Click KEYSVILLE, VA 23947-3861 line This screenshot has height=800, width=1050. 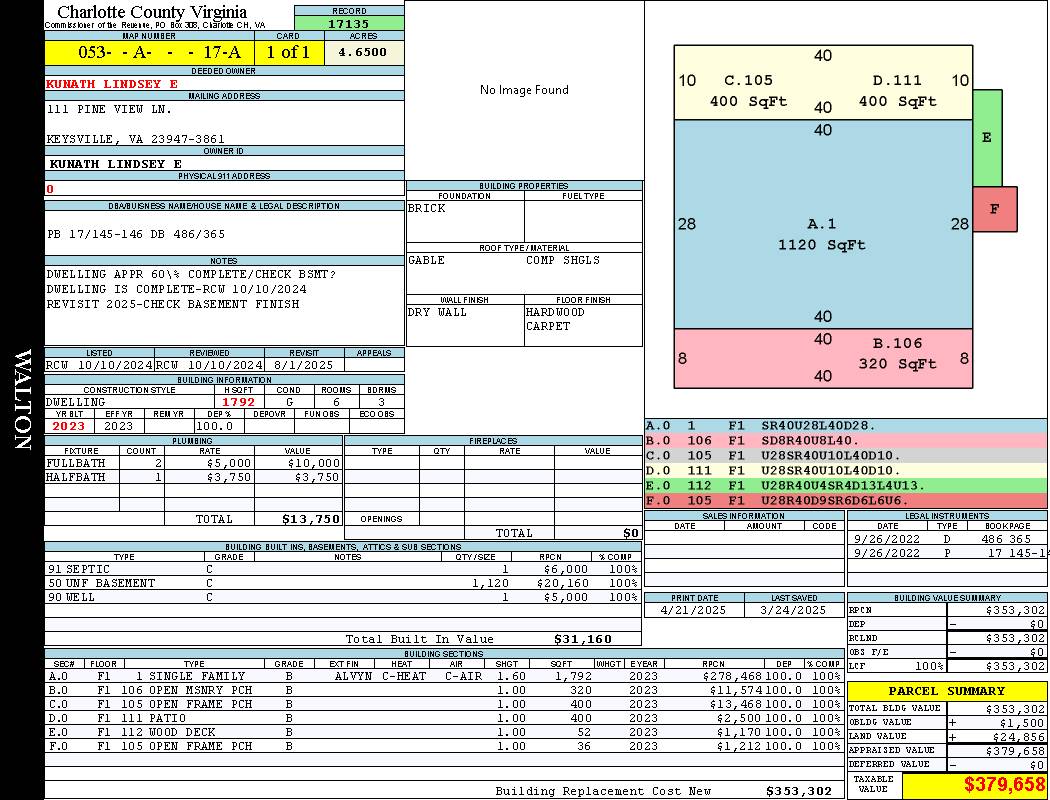pos(135,139)
